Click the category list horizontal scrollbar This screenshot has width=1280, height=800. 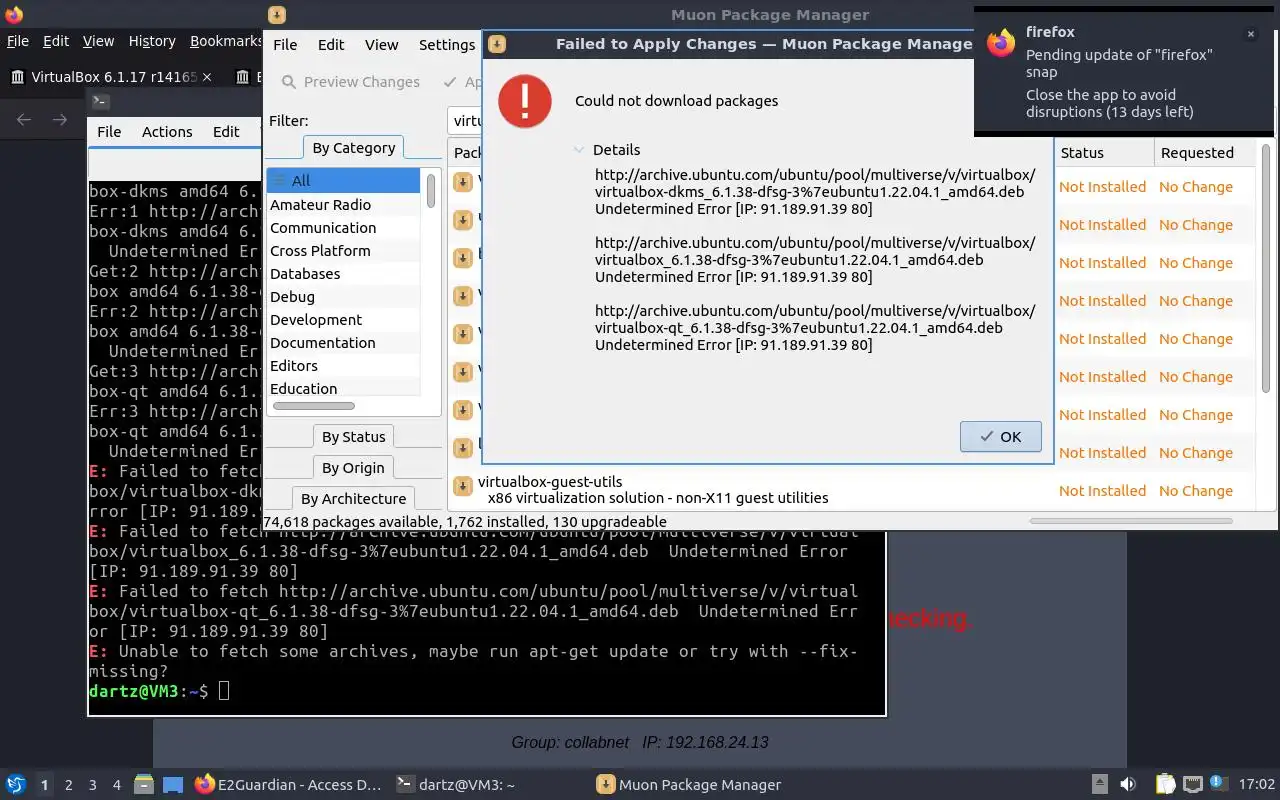click(x=314, y=406)
